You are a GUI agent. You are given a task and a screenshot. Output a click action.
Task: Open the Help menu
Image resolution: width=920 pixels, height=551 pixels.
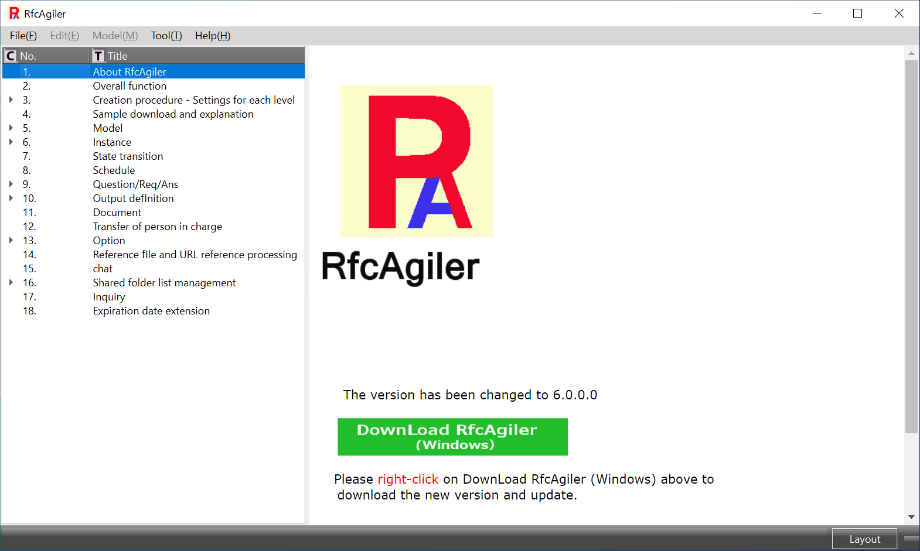212,35
